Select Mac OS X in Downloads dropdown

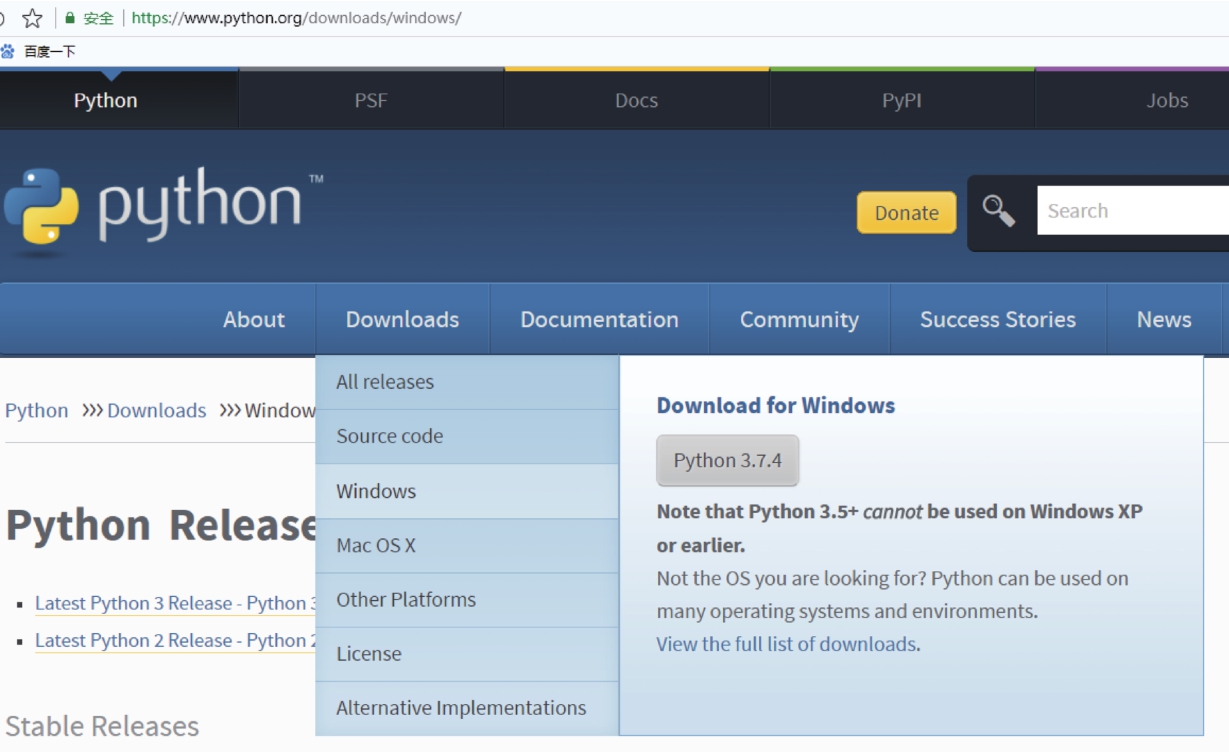coord(467,545)
